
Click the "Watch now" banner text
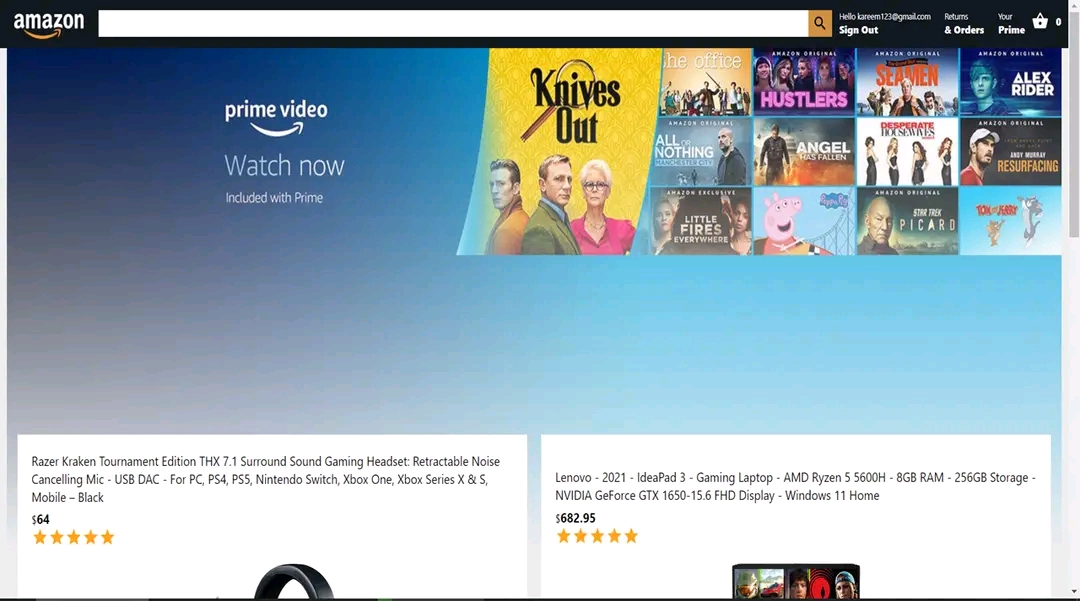[x=284, y=166]
